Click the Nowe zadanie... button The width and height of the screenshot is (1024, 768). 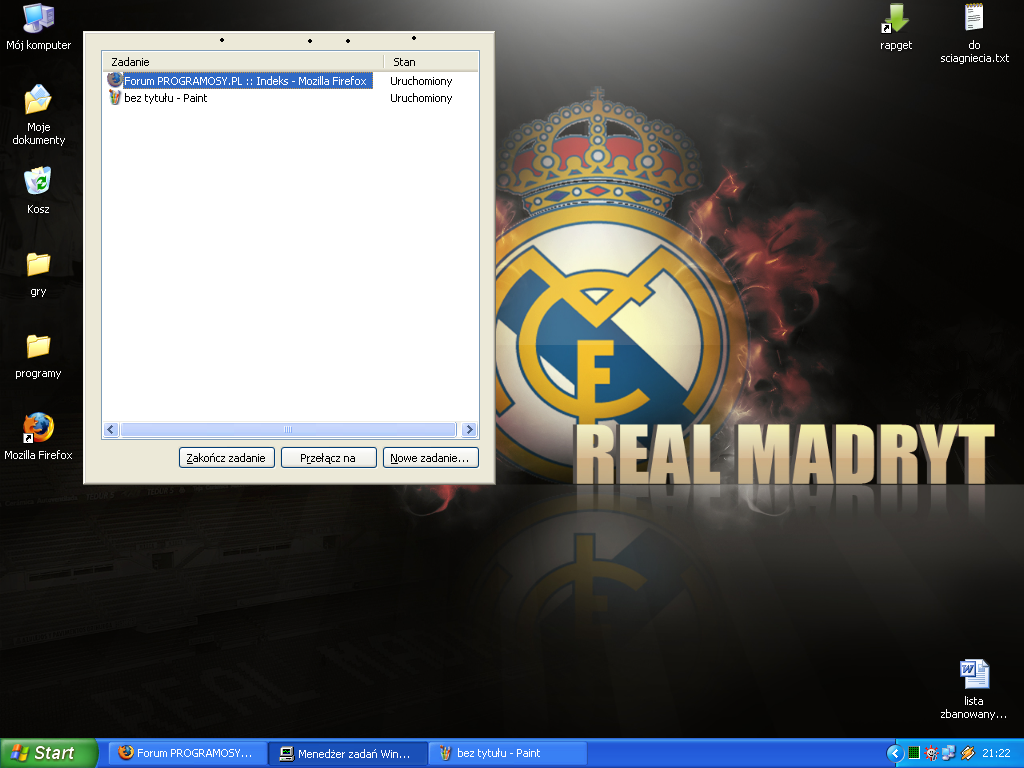coord(430,458)
